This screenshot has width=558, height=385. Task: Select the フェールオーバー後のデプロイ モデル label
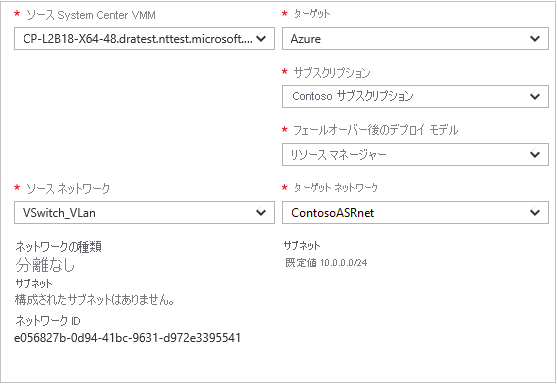(375, 130)
